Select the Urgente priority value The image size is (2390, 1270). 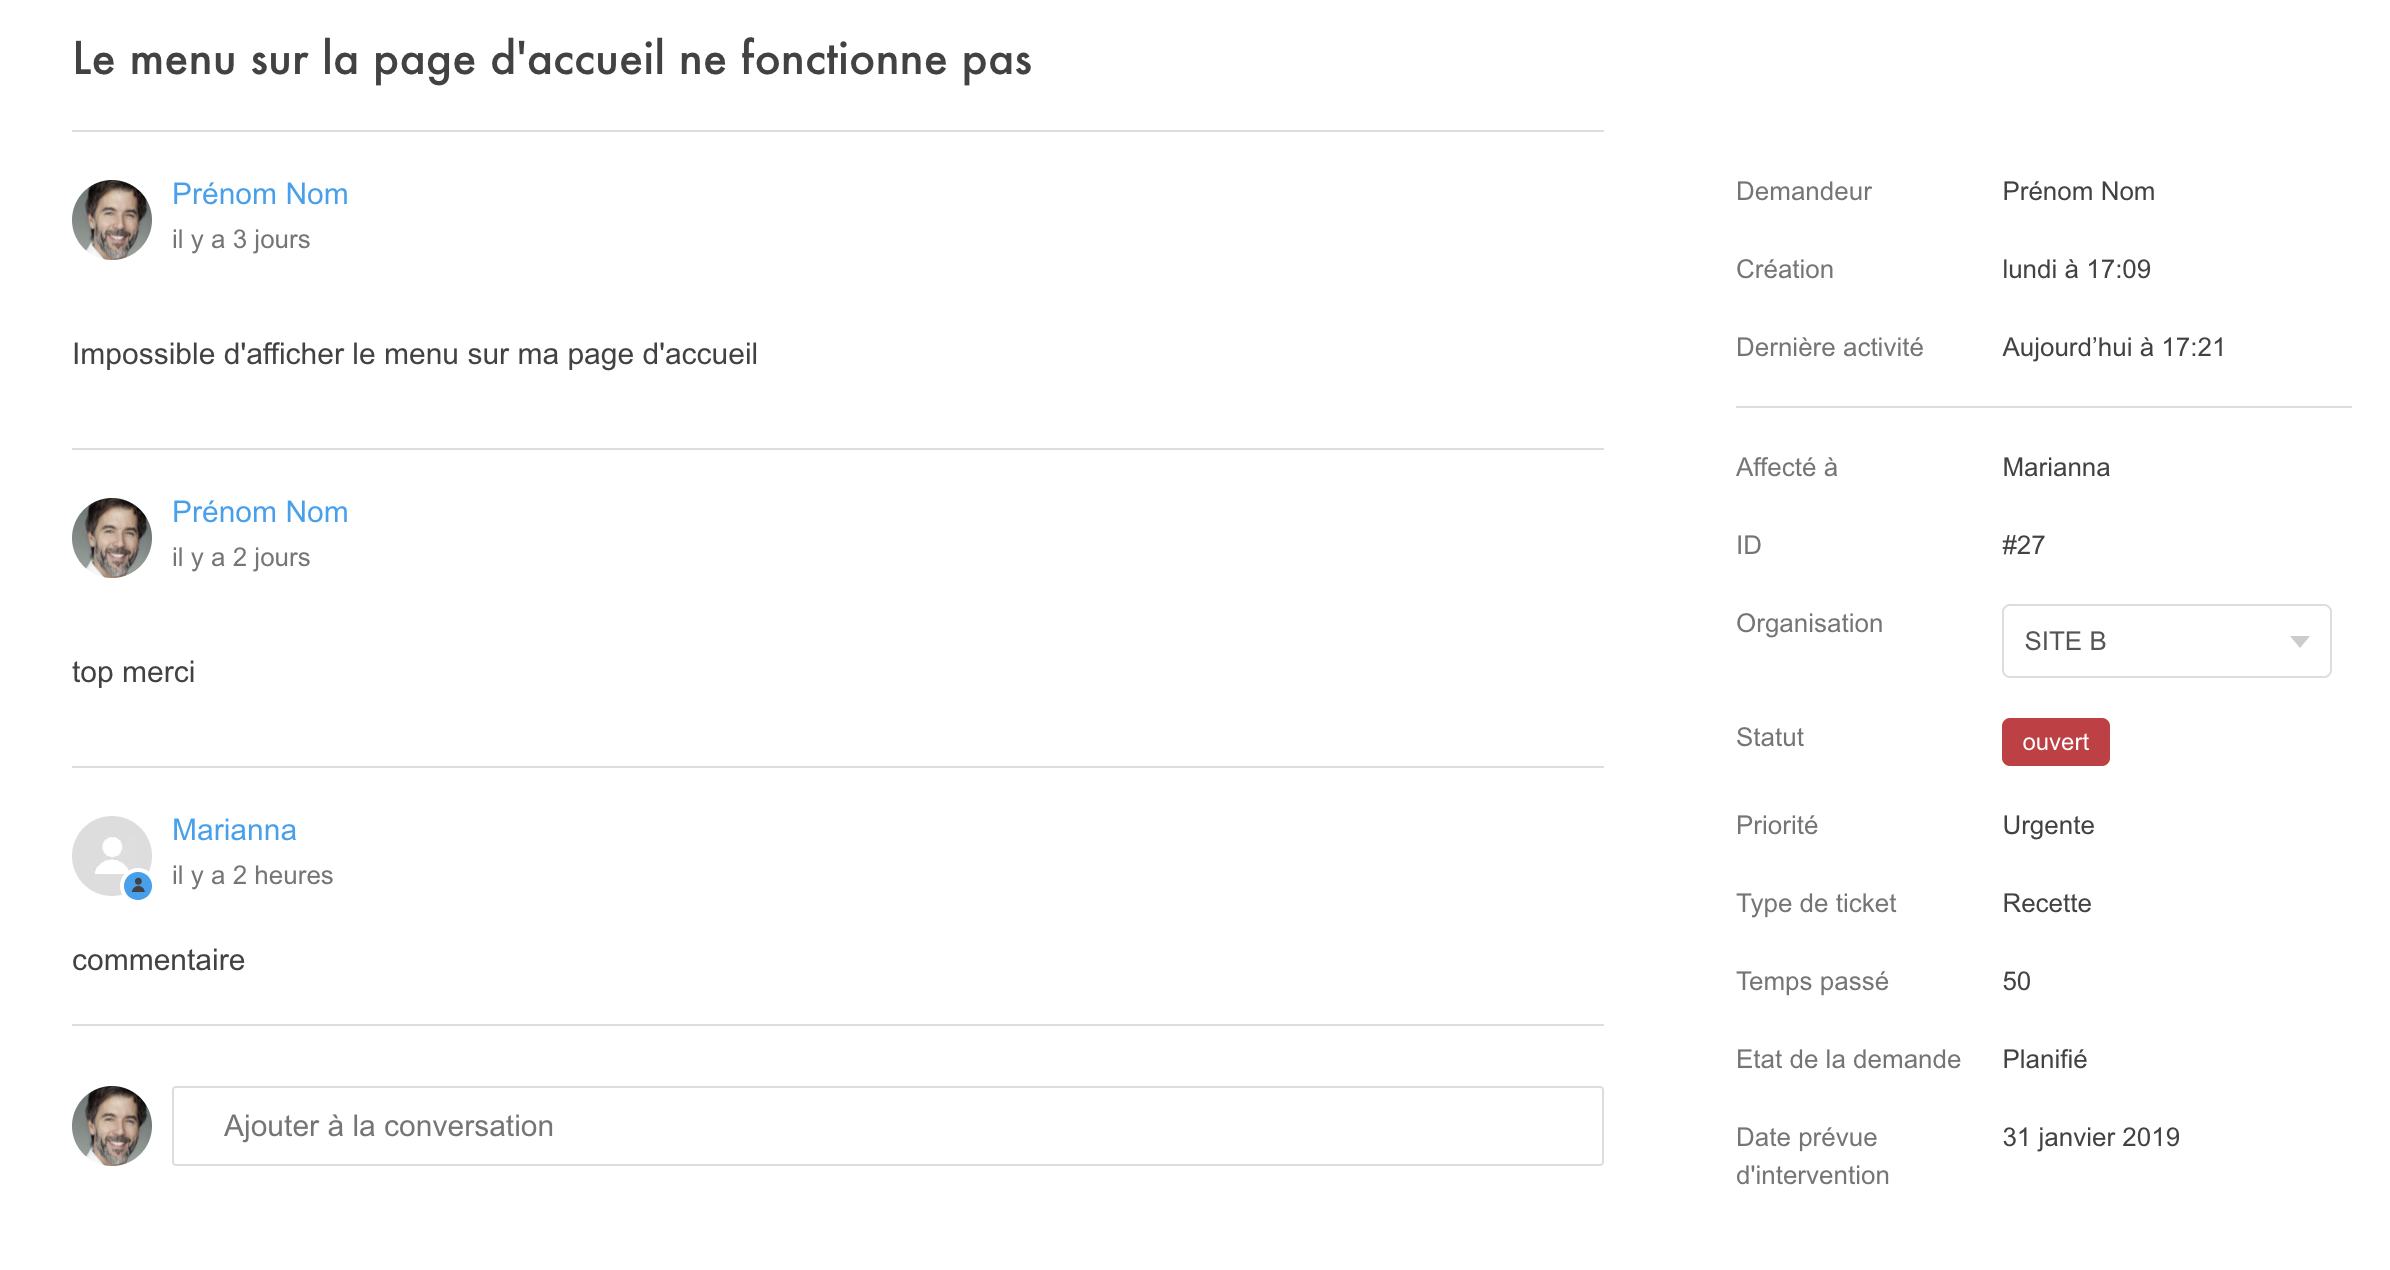(2047, 825)
